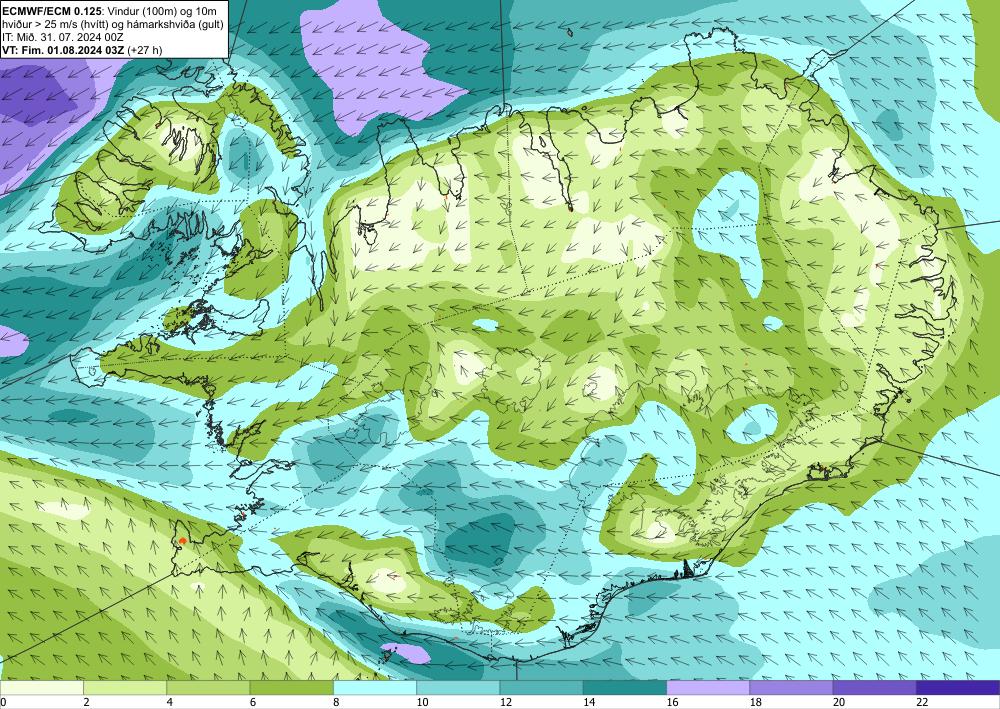Click the 'hviður > 25 m/s (hvítt)' description line
Viewport: 1000px width, 709px height.
55,24
